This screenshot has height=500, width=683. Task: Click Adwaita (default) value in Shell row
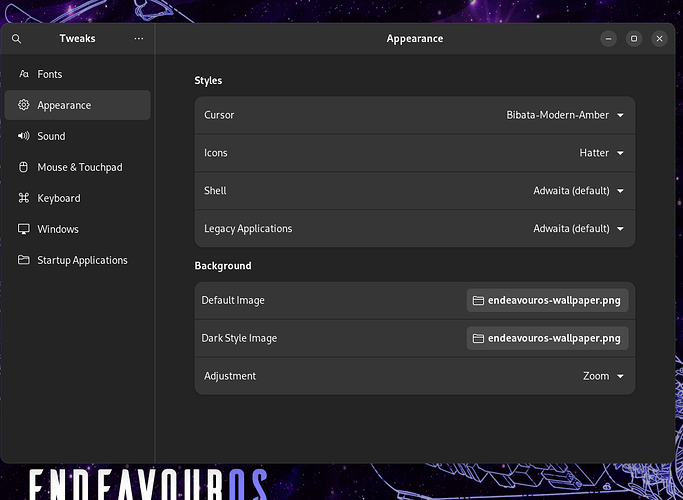click(571, 191)
